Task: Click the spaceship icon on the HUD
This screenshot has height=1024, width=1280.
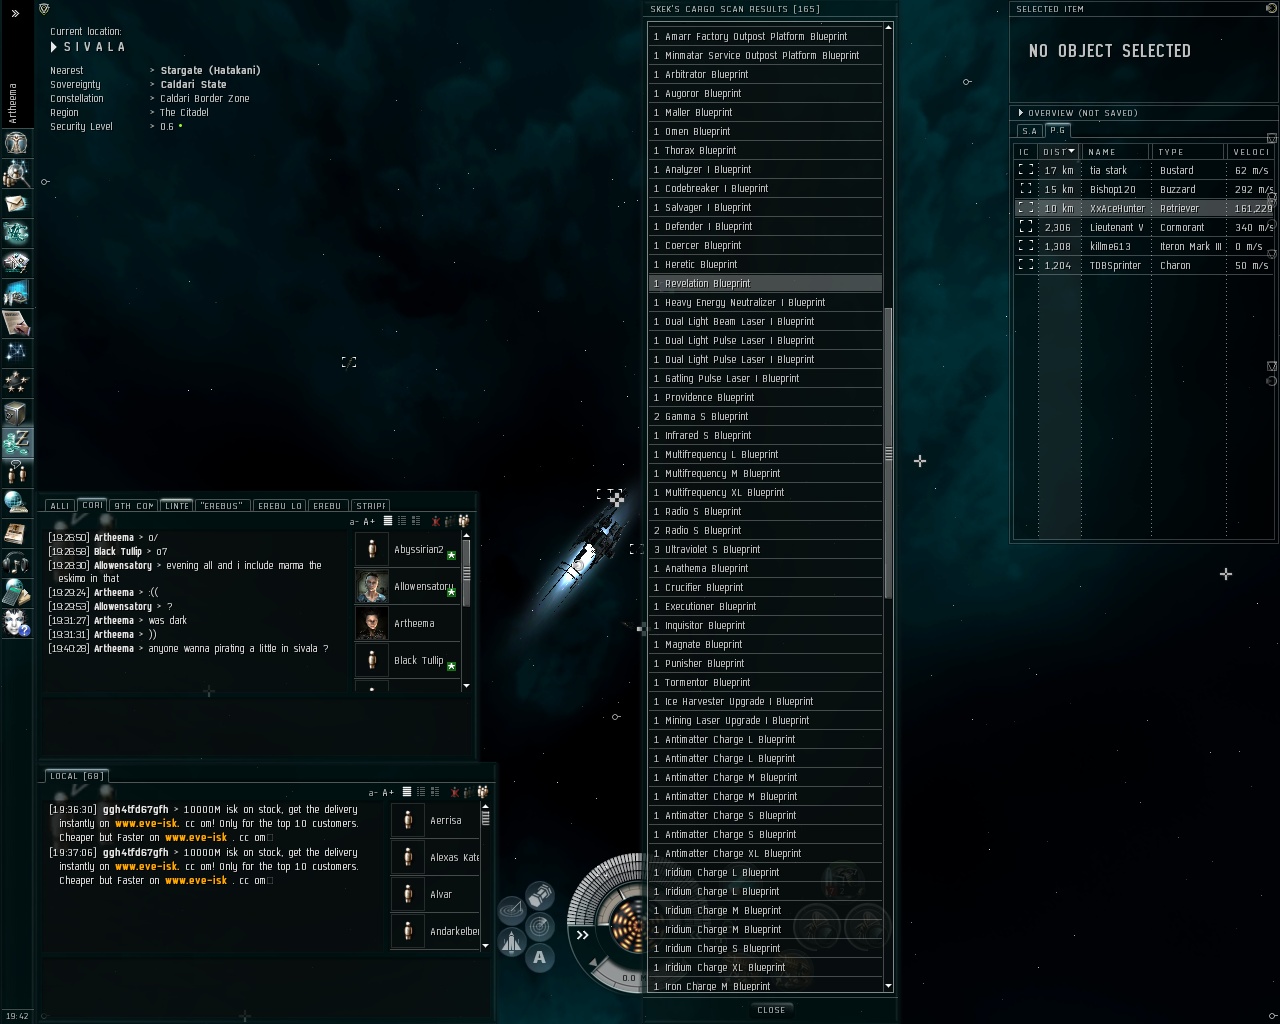Action: click(512, 942)
